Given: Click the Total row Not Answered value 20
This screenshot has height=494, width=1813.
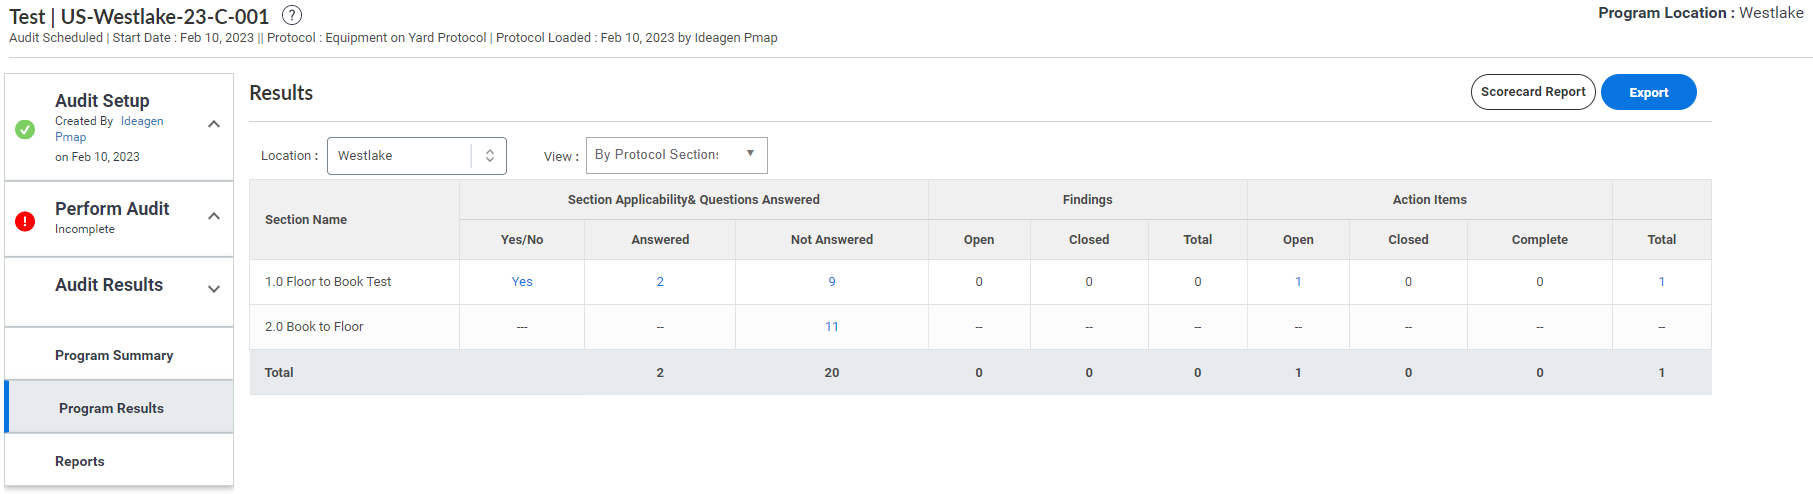Looking at the screenshot, I should [x=832, y=373].
